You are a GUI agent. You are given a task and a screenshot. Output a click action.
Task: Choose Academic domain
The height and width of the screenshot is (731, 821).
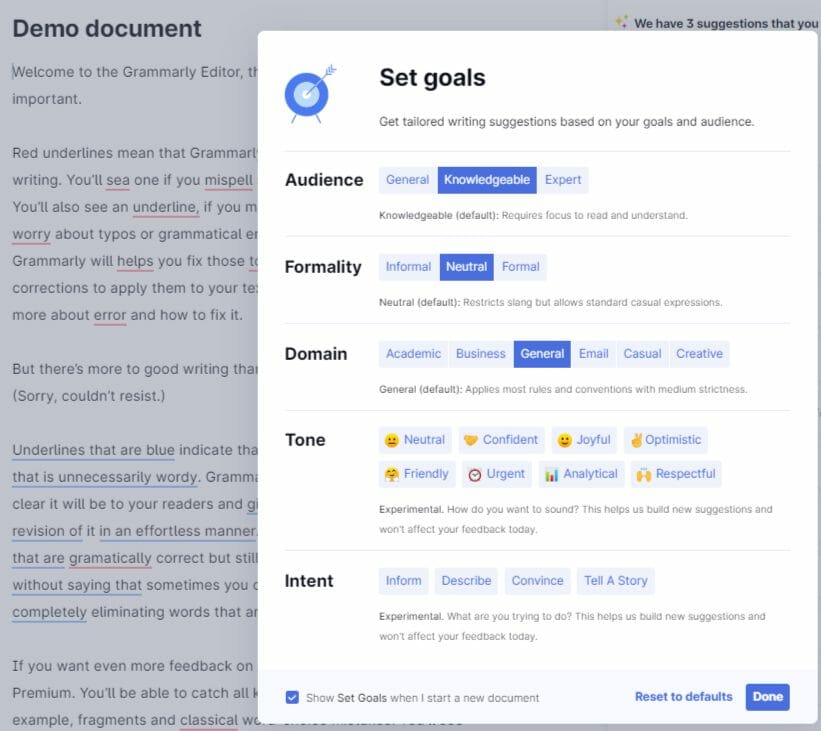coord(414,354)
